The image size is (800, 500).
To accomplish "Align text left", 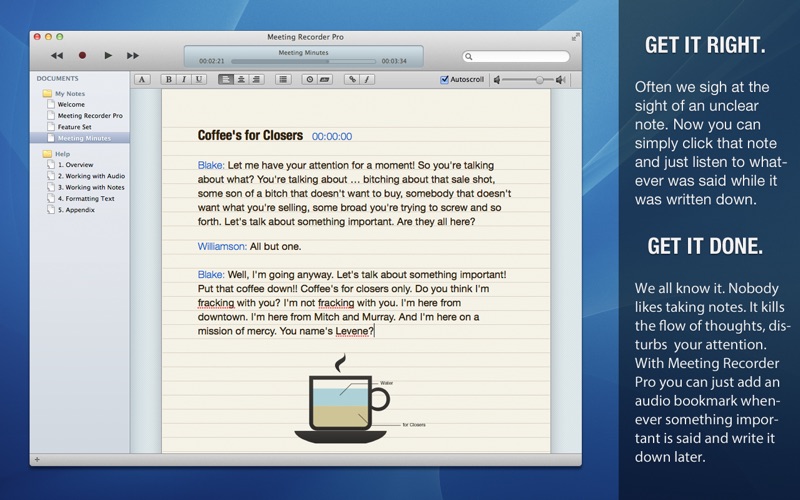I will pyautogui.click(x=226, y=79).
